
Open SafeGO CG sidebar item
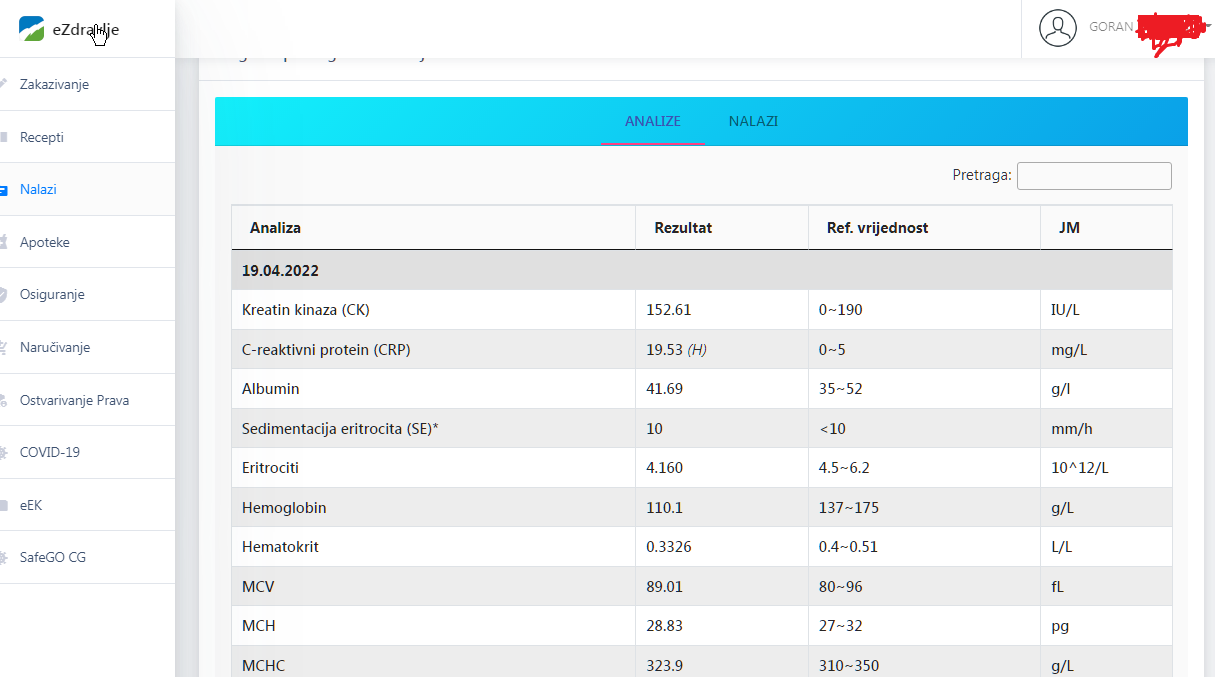(53, 557)
